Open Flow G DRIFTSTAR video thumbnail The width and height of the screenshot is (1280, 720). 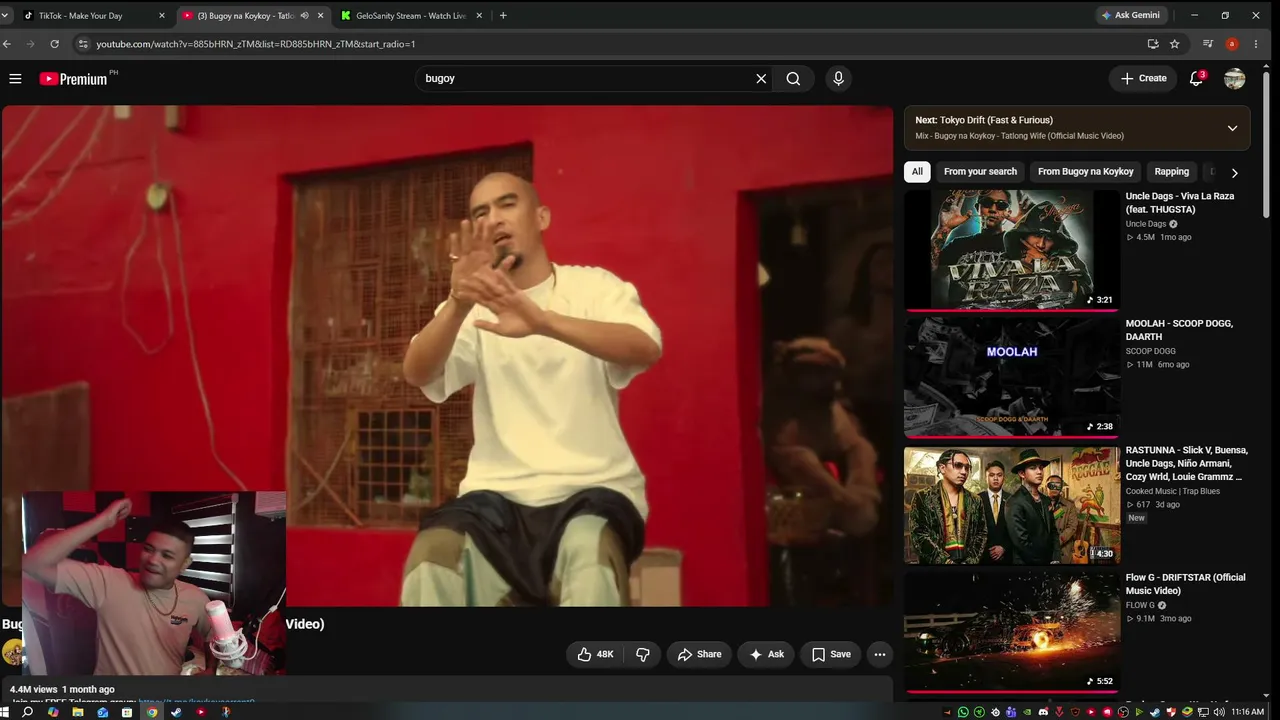pyautogui.click(x=1011, y=631)
